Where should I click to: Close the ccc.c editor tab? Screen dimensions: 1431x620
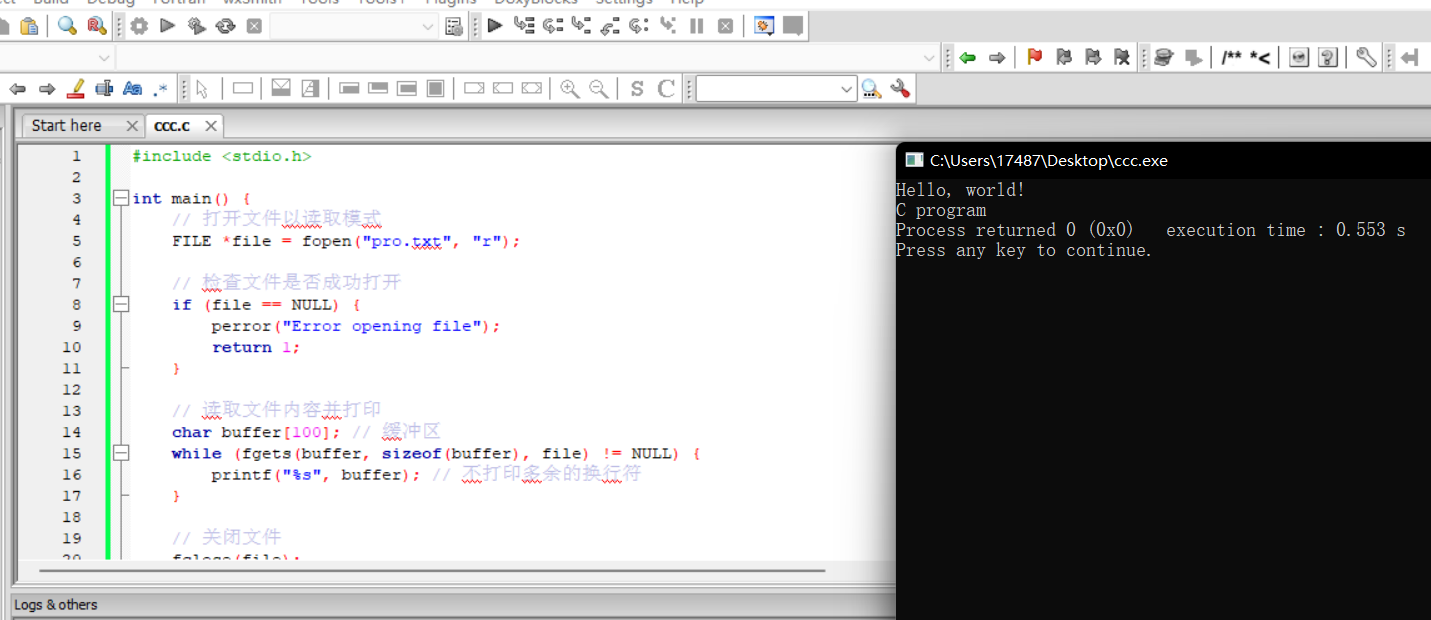(211, 126)
